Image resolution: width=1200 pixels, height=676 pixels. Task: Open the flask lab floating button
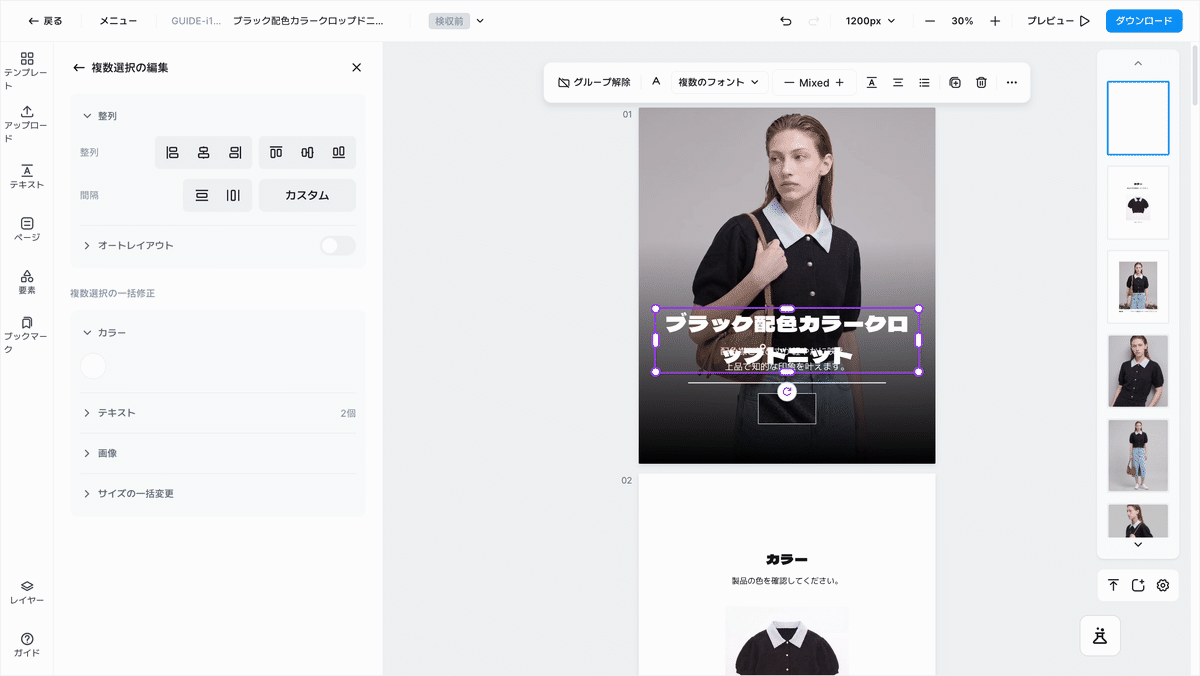point(1100,635)
